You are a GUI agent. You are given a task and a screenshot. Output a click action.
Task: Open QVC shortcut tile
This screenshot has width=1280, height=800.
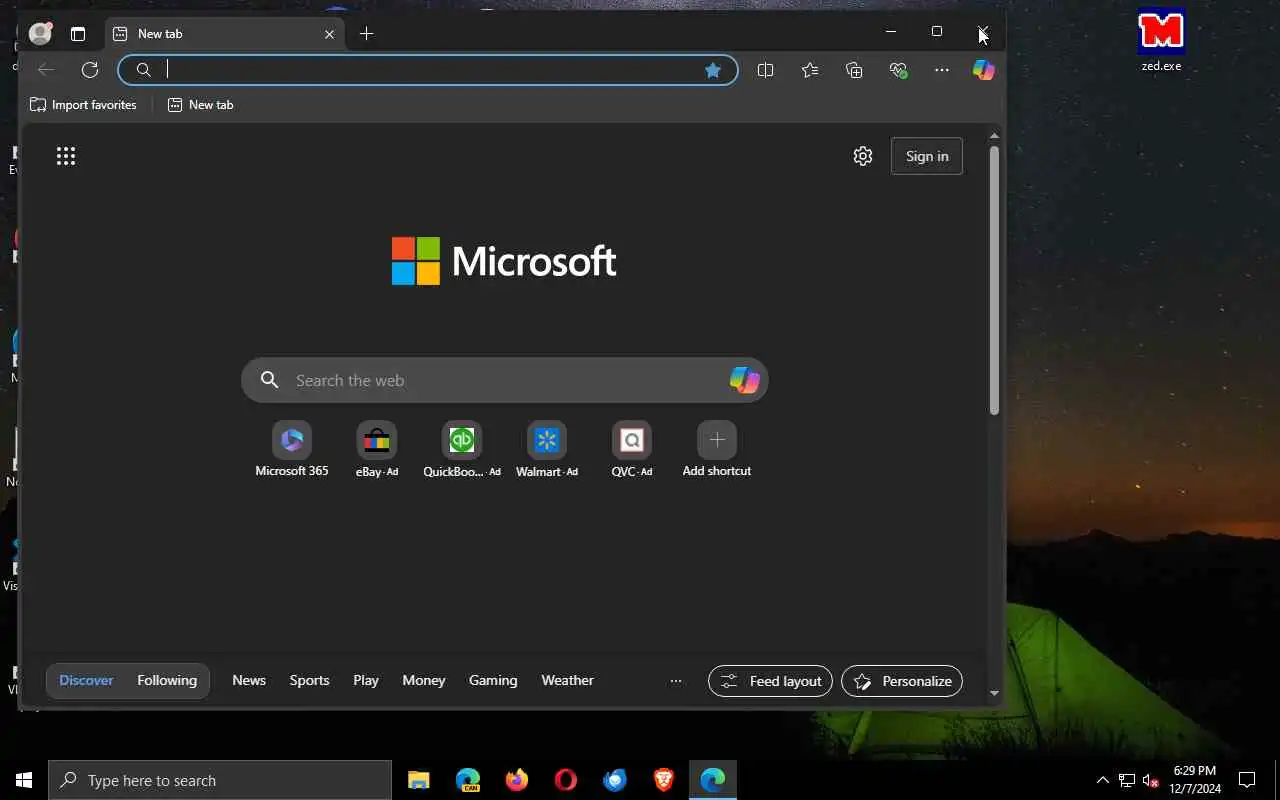coord(632,448)
